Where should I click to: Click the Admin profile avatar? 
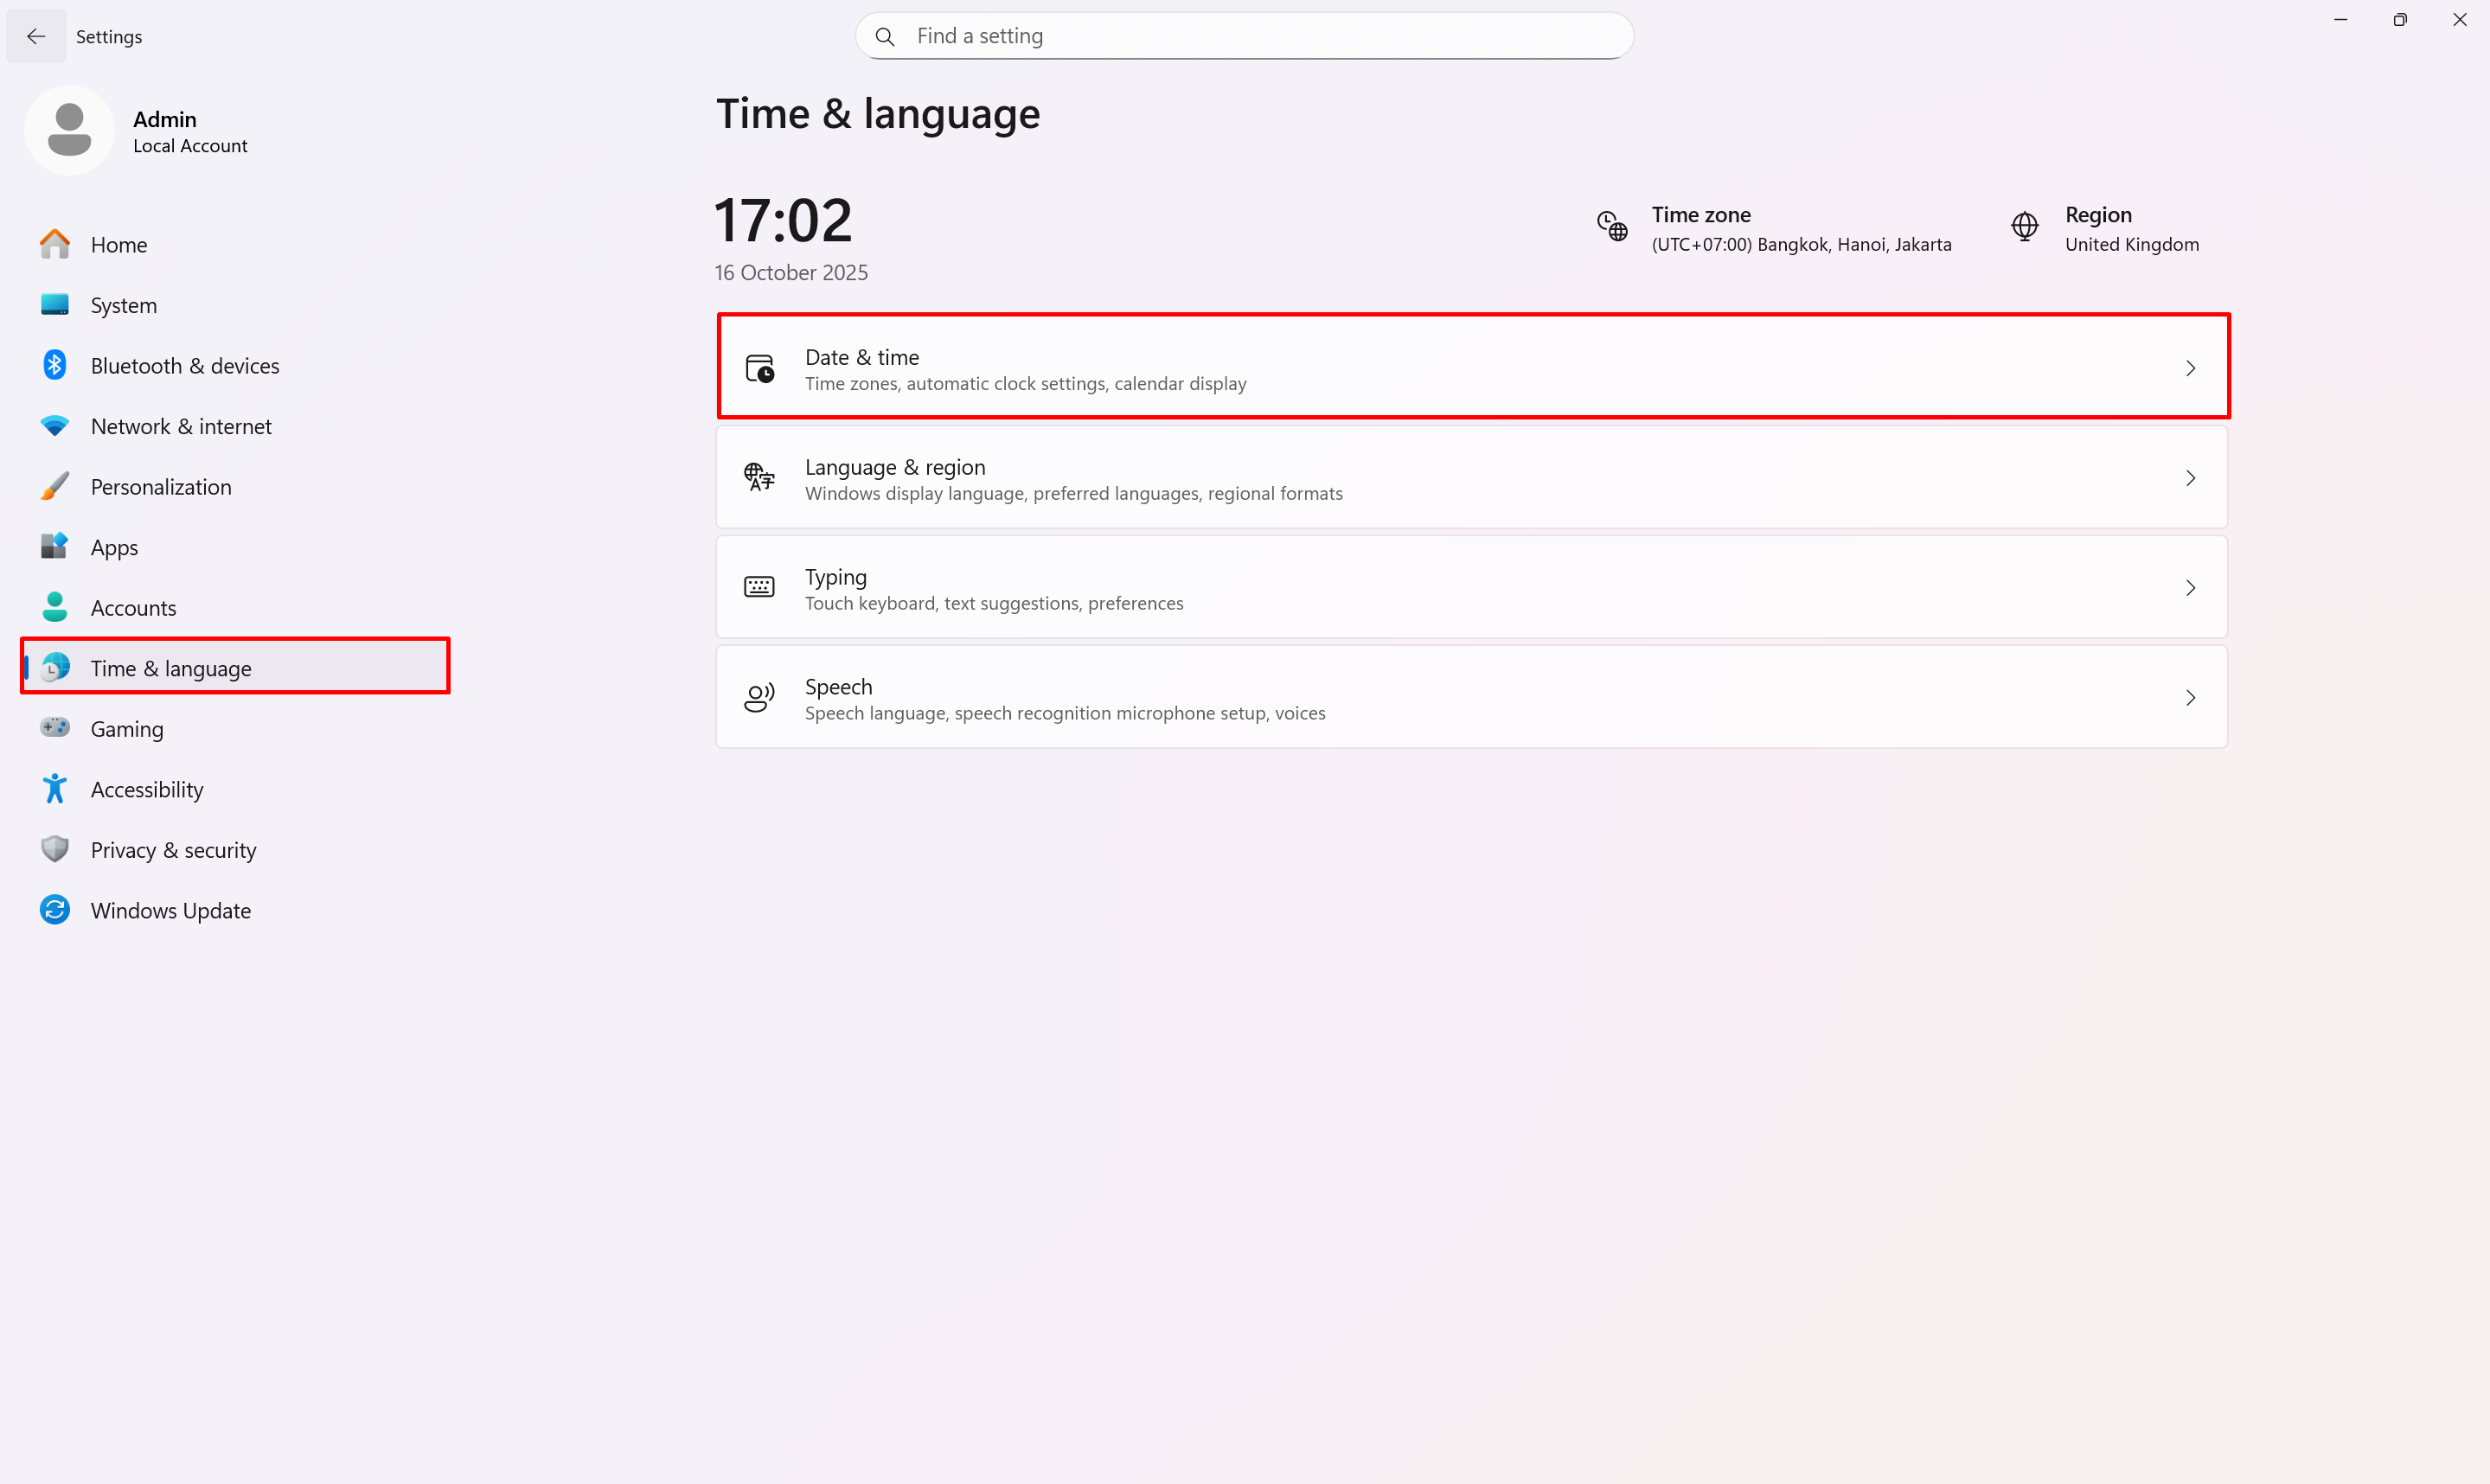tap(70, 130)
